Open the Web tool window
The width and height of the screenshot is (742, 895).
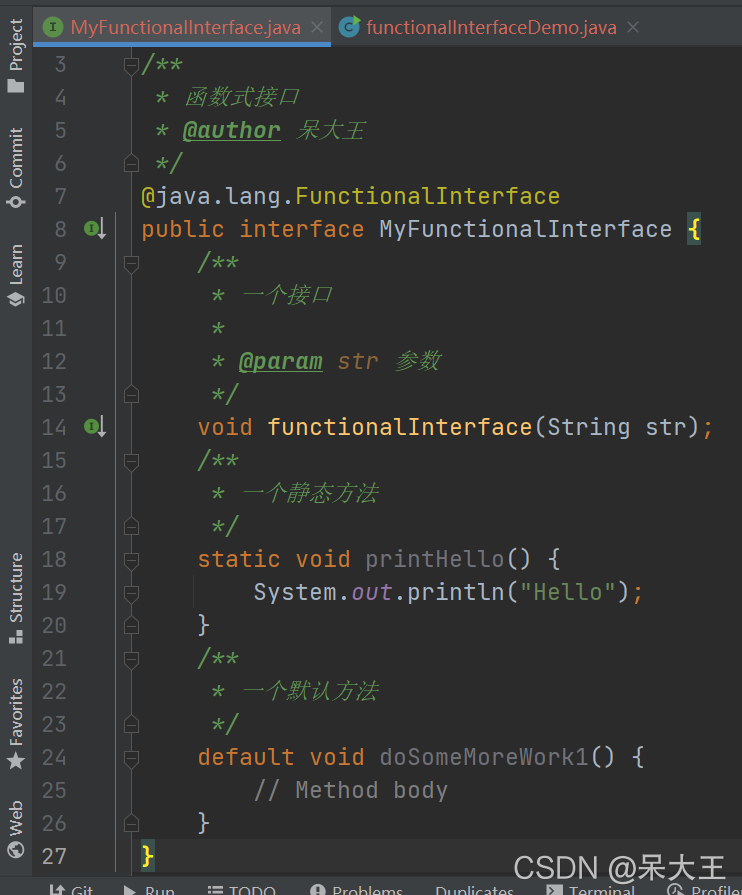(16, 829)
